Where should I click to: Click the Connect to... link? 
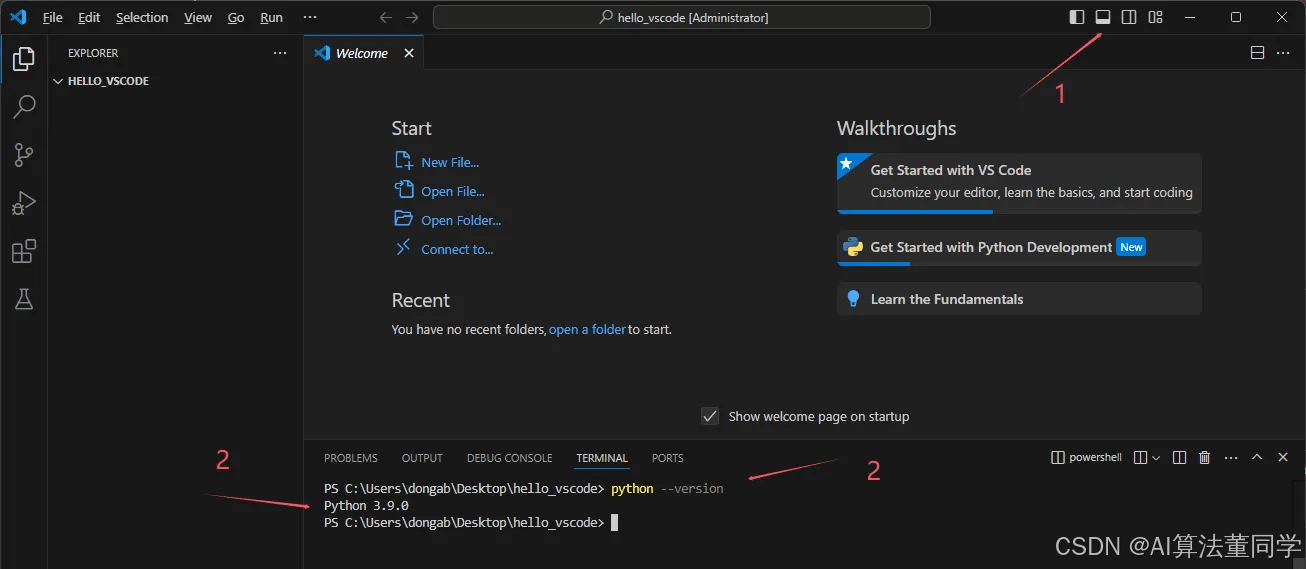[x=457, y=249]
